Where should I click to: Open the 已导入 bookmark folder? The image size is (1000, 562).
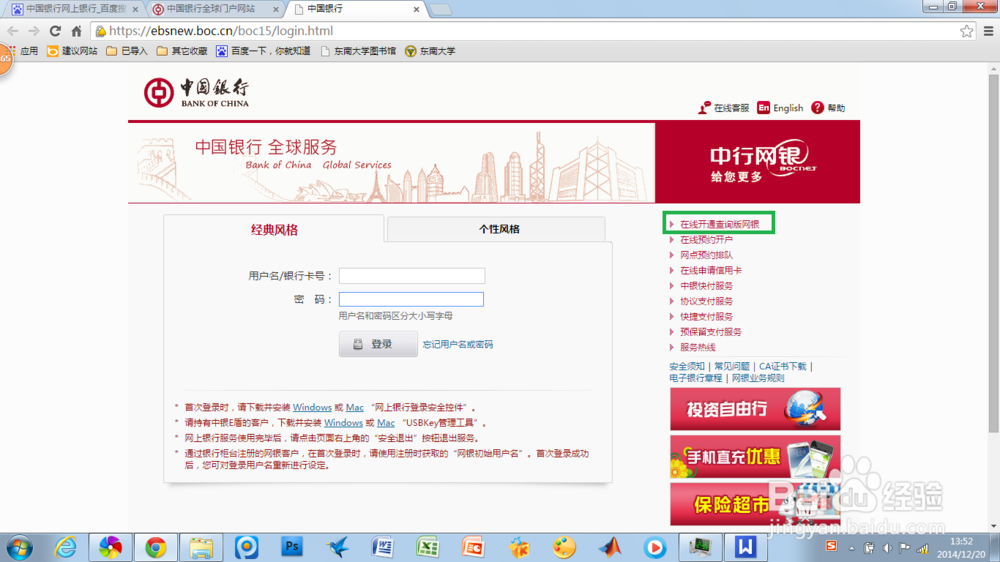(x=126, y=51)
